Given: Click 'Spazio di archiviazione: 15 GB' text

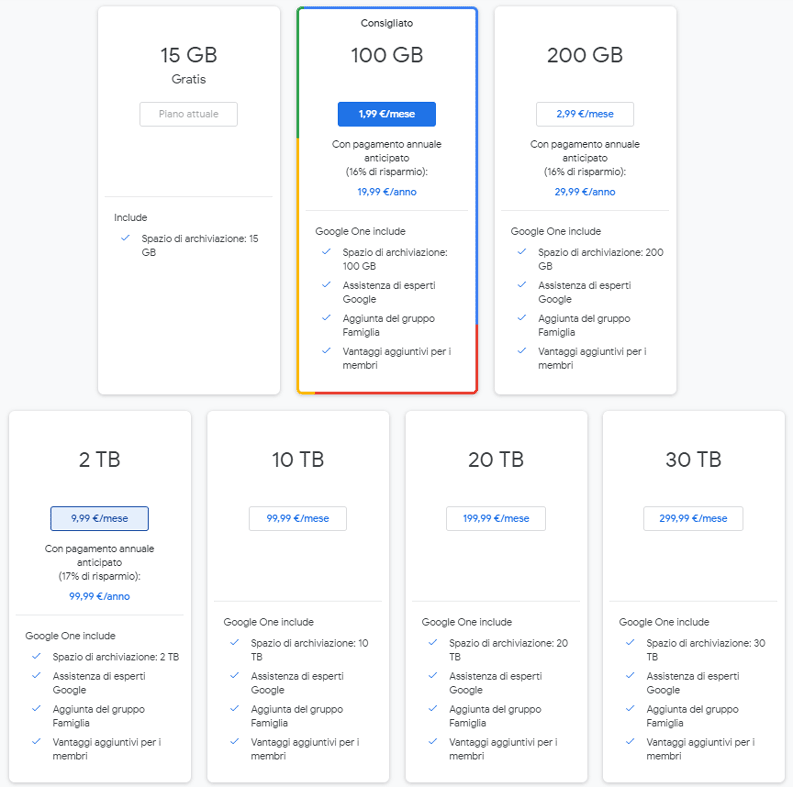Looking at the screenshot, I should coord(200,245).
